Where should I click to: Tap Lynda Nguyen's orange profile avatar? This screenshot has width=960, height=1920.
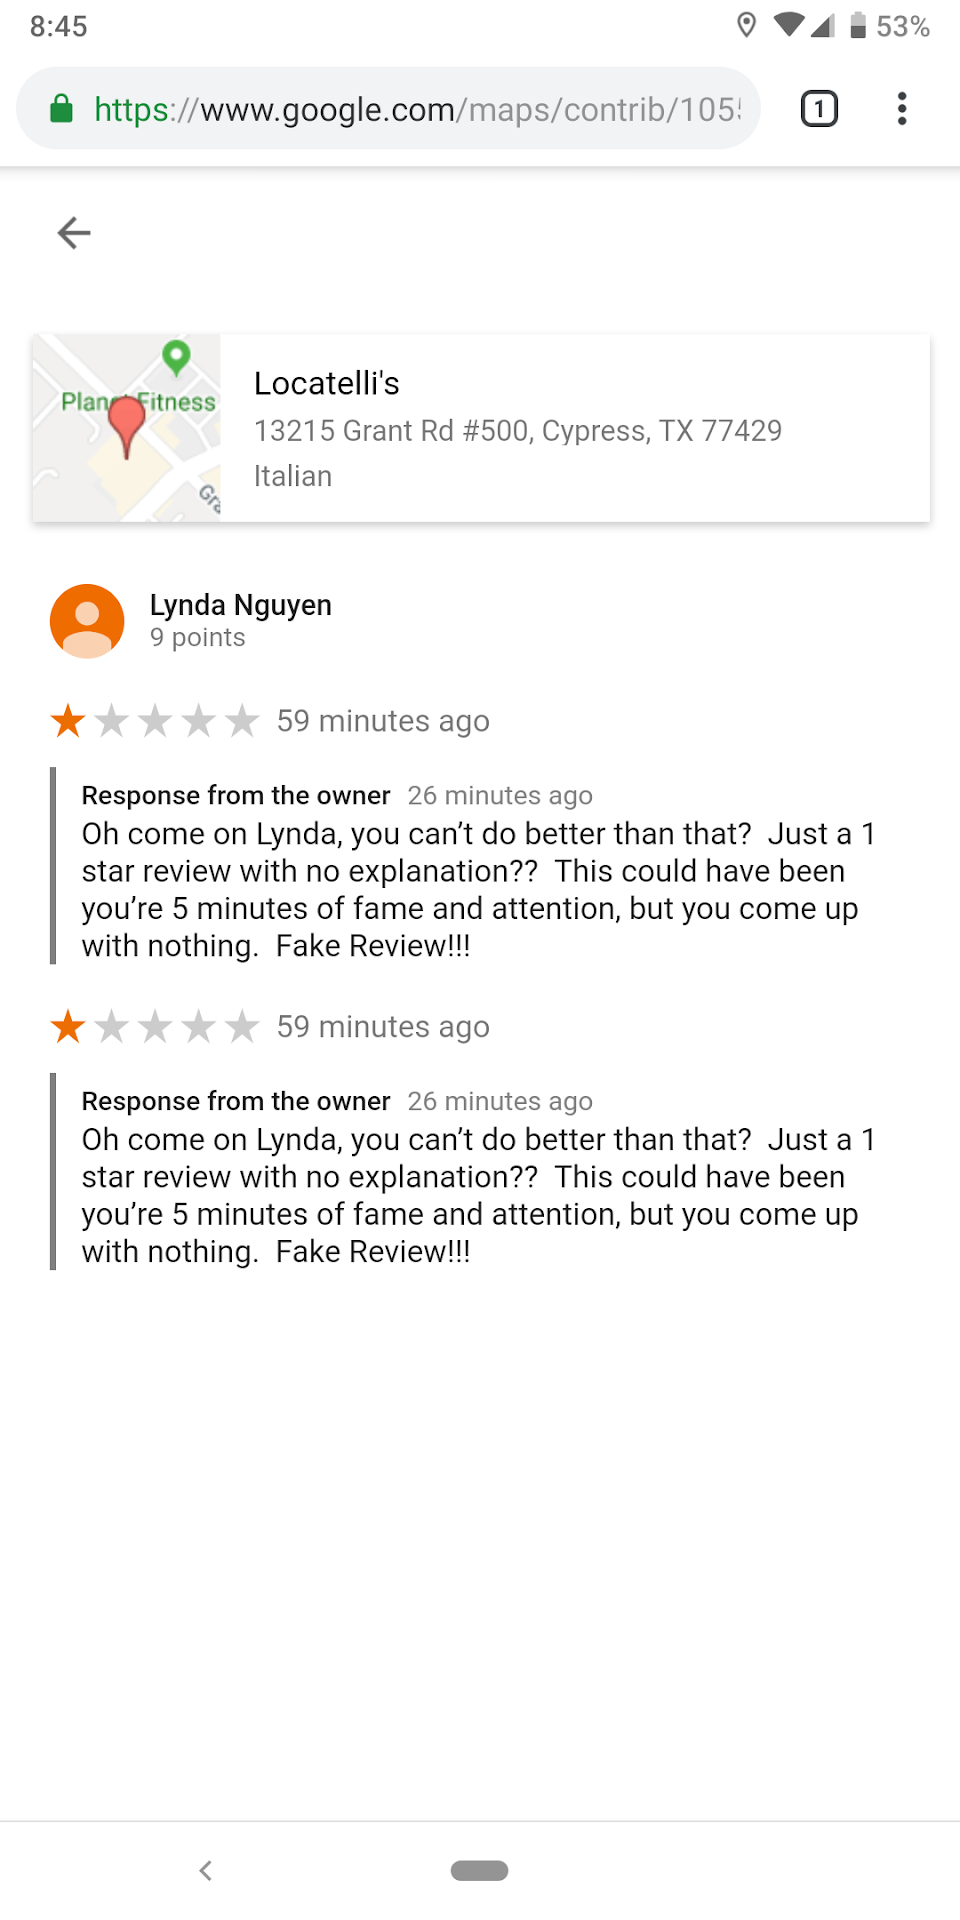pyautogui.click(x=87, y=621)
